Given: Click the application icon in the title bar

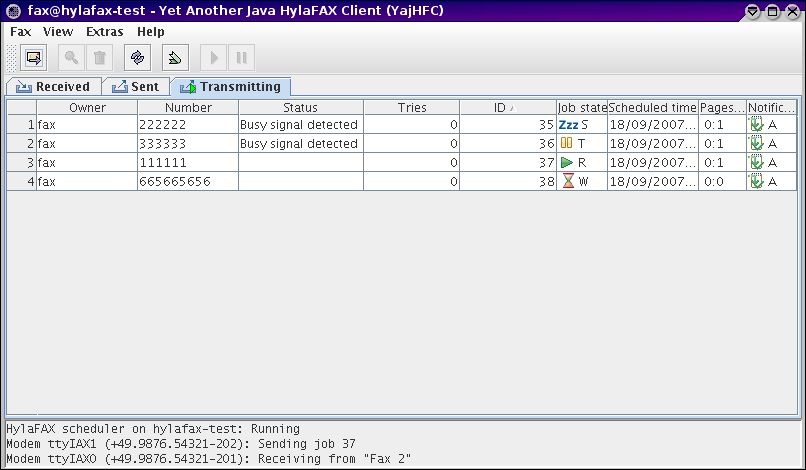Looking at the screenshot, I should pyautogui.click(x=13, y=11).
